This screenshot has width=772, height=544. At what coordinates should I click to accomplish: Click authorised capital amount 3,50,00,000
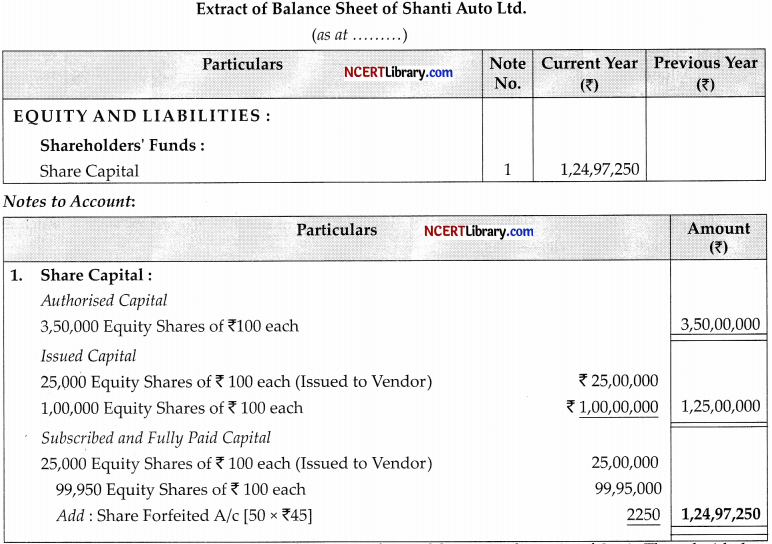click(720, 324)
